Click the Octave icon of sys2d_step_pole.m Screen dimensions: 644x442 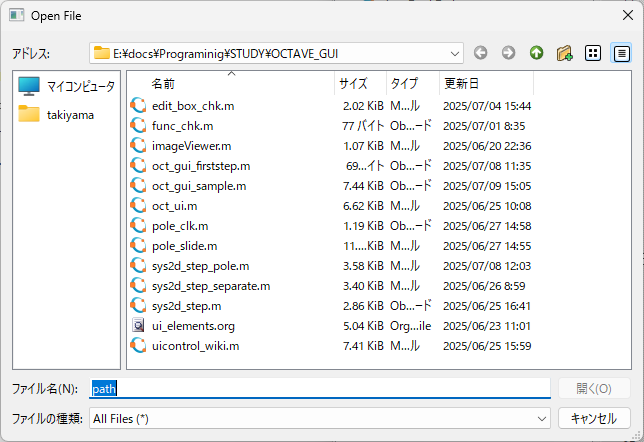(x=138, y=266)
